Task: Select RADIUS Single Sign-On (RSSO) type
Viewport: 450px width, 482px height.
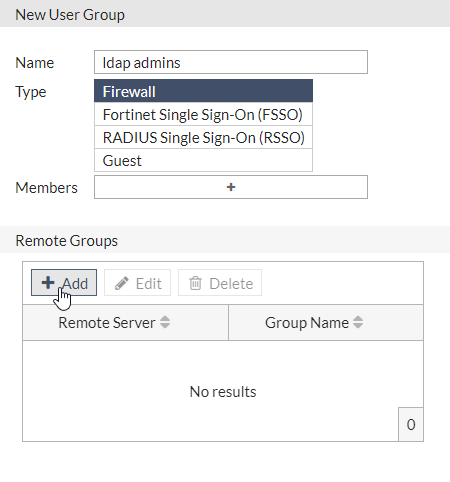Action: [x=203, y=137]
